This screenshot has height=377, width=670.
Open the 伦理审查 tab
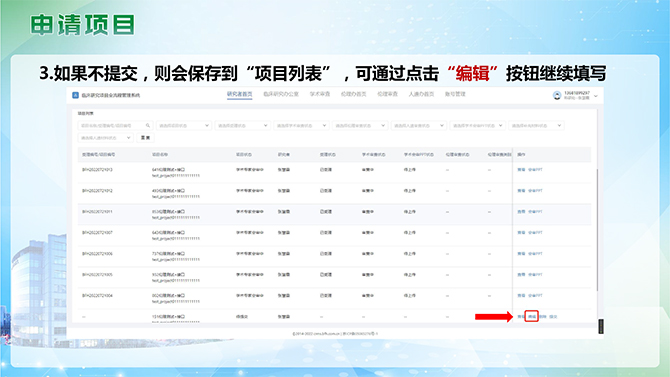[387, 94]
